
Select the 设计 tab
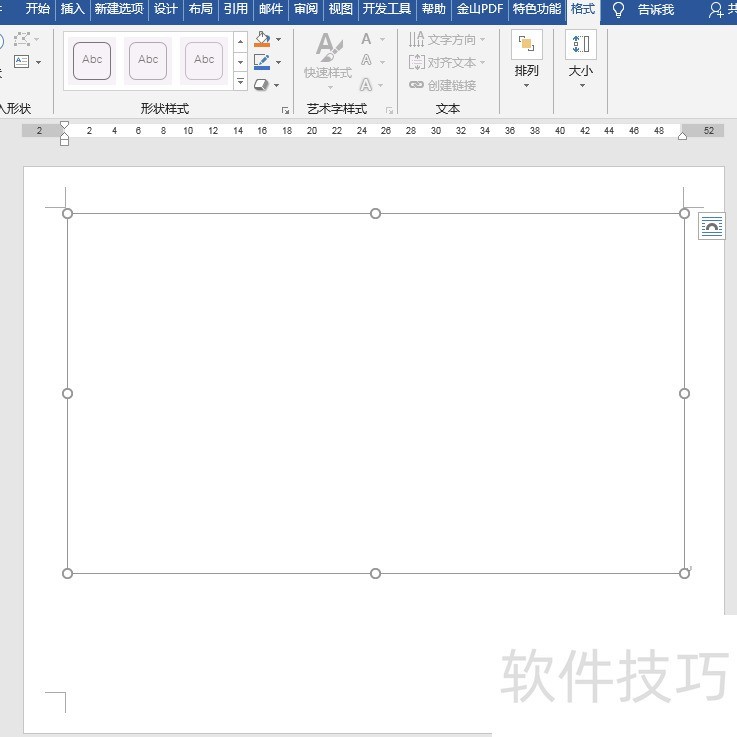tap(165, 9)
